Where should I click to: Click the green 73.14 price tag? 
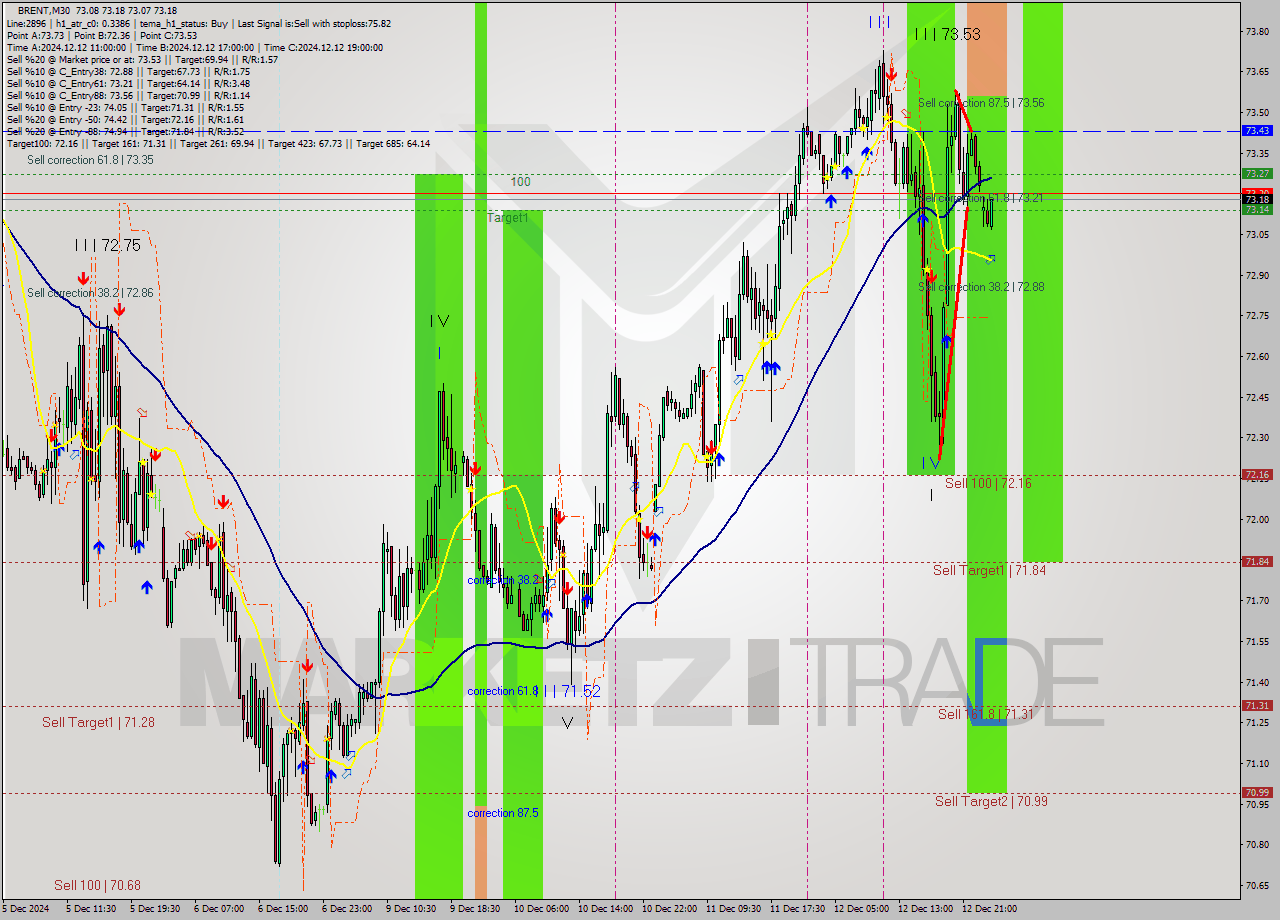click(1256, 210)
